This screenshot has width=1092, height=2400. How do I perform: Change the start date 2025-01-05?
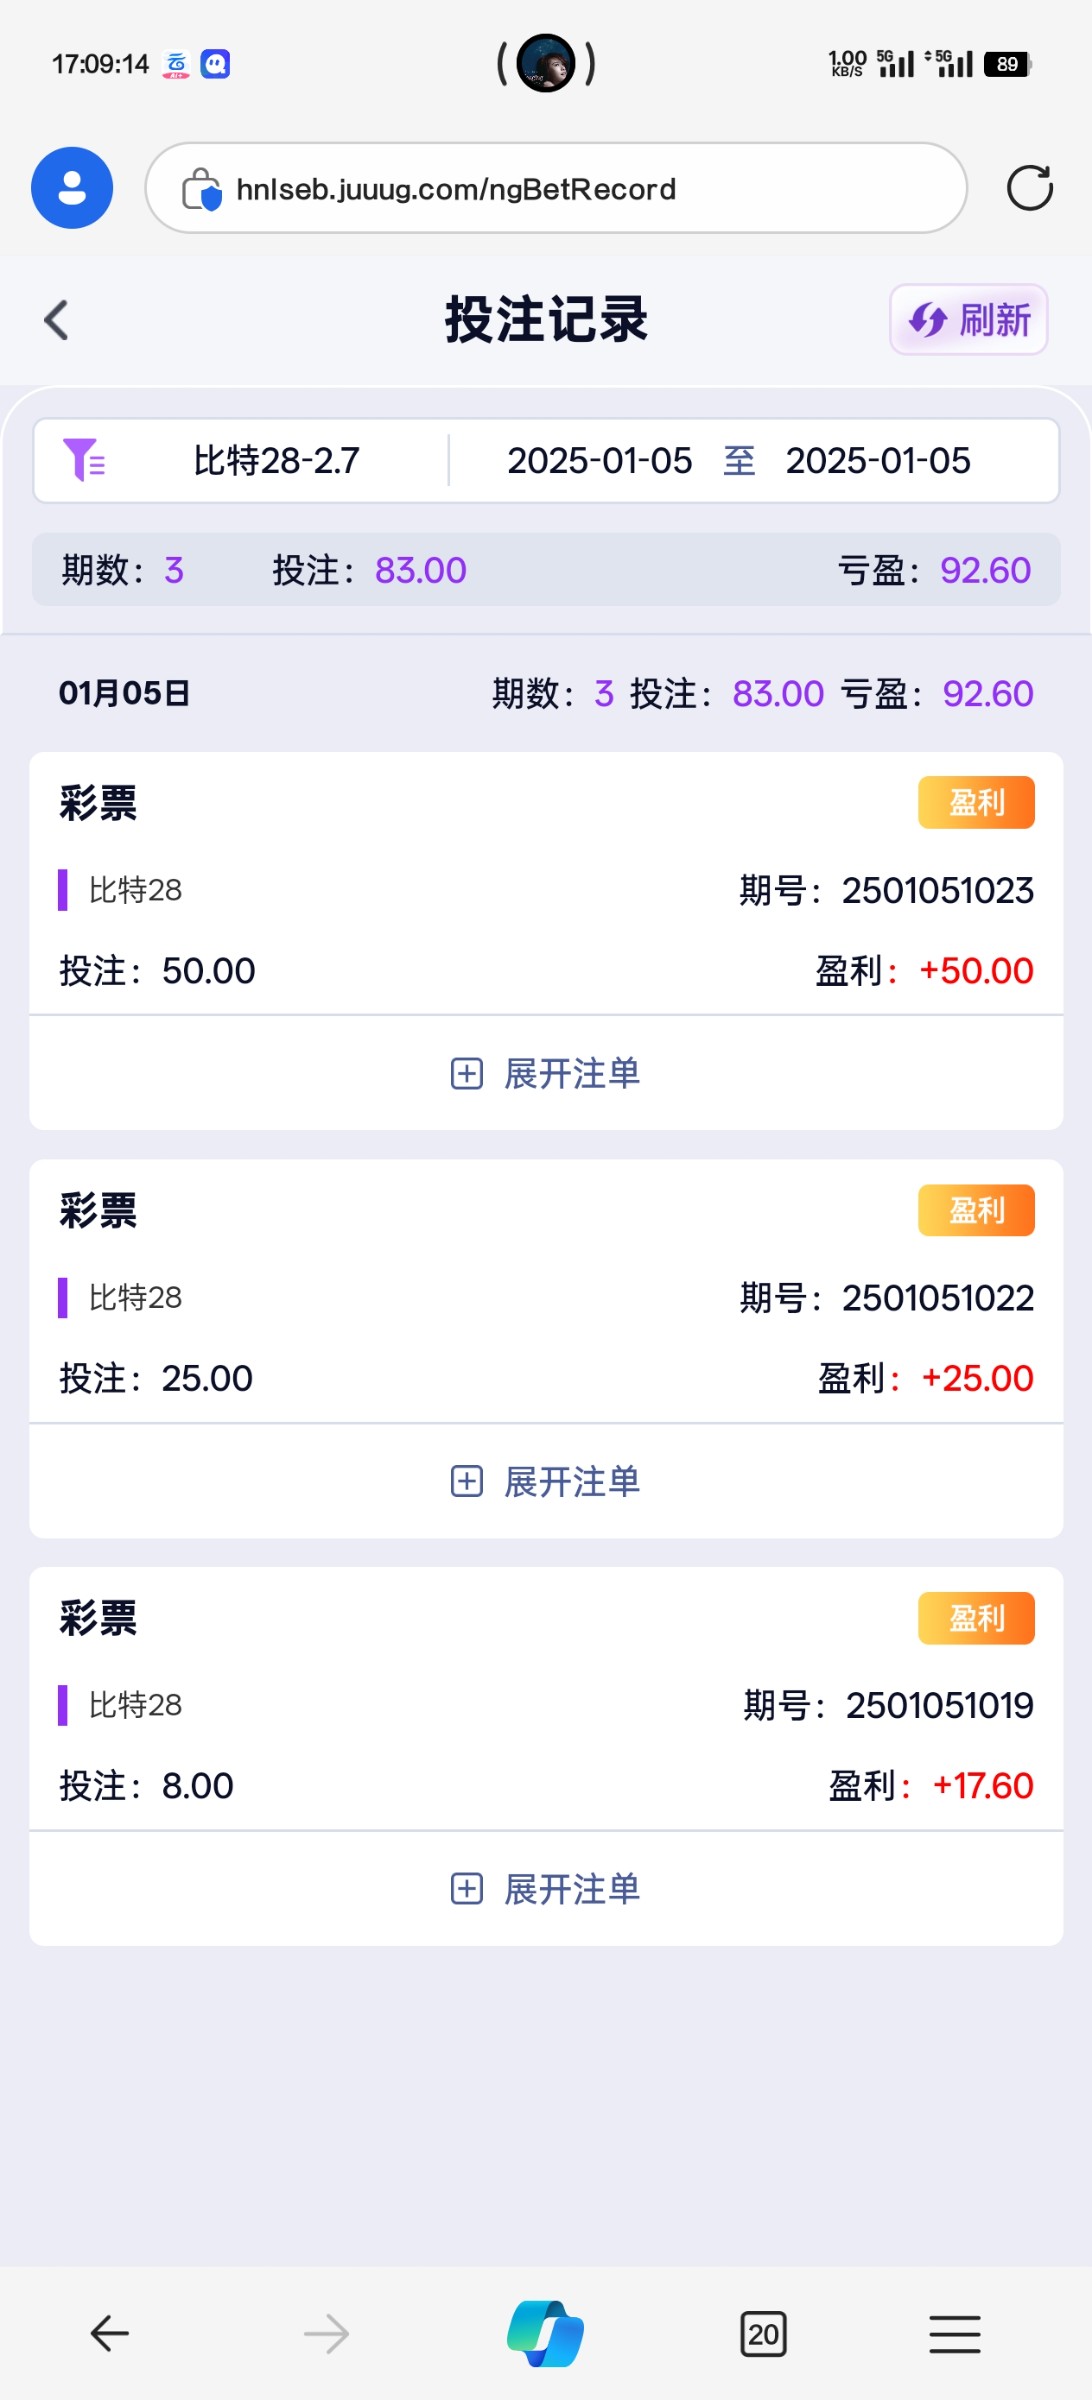pos(599,461)
